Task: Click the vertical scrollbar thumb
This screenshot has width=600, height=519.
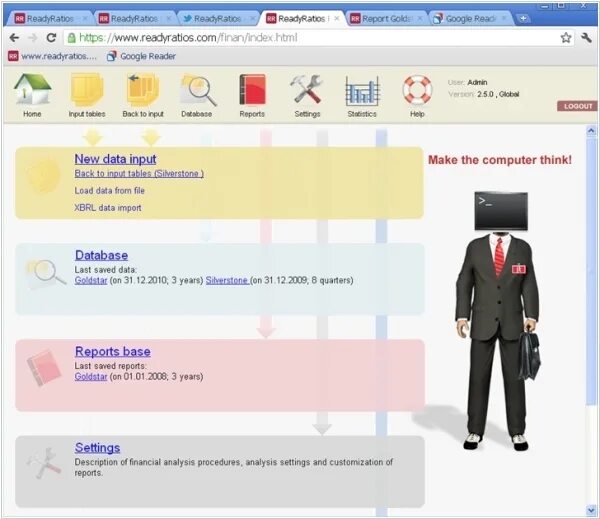Action: pyautogui.click(x=591, y=271)
